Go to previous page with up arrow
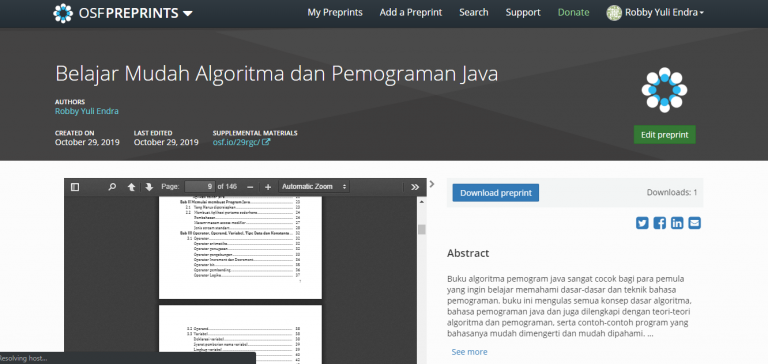Screen dimensions: 768x364 tap(131, 187)
